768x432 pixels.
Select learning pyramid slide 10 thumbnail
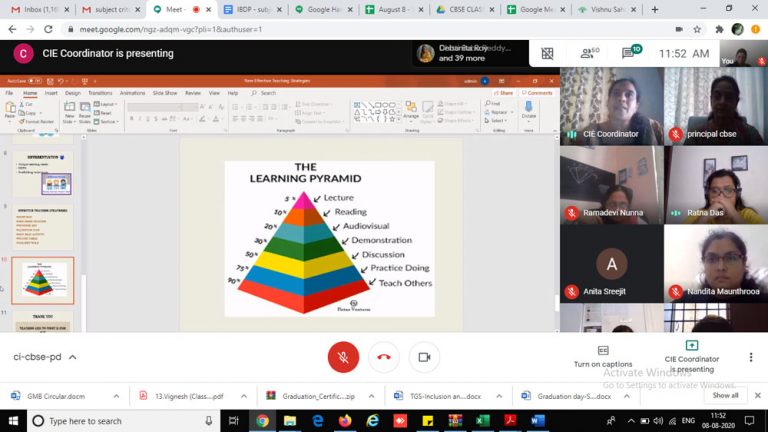[43, 281]
